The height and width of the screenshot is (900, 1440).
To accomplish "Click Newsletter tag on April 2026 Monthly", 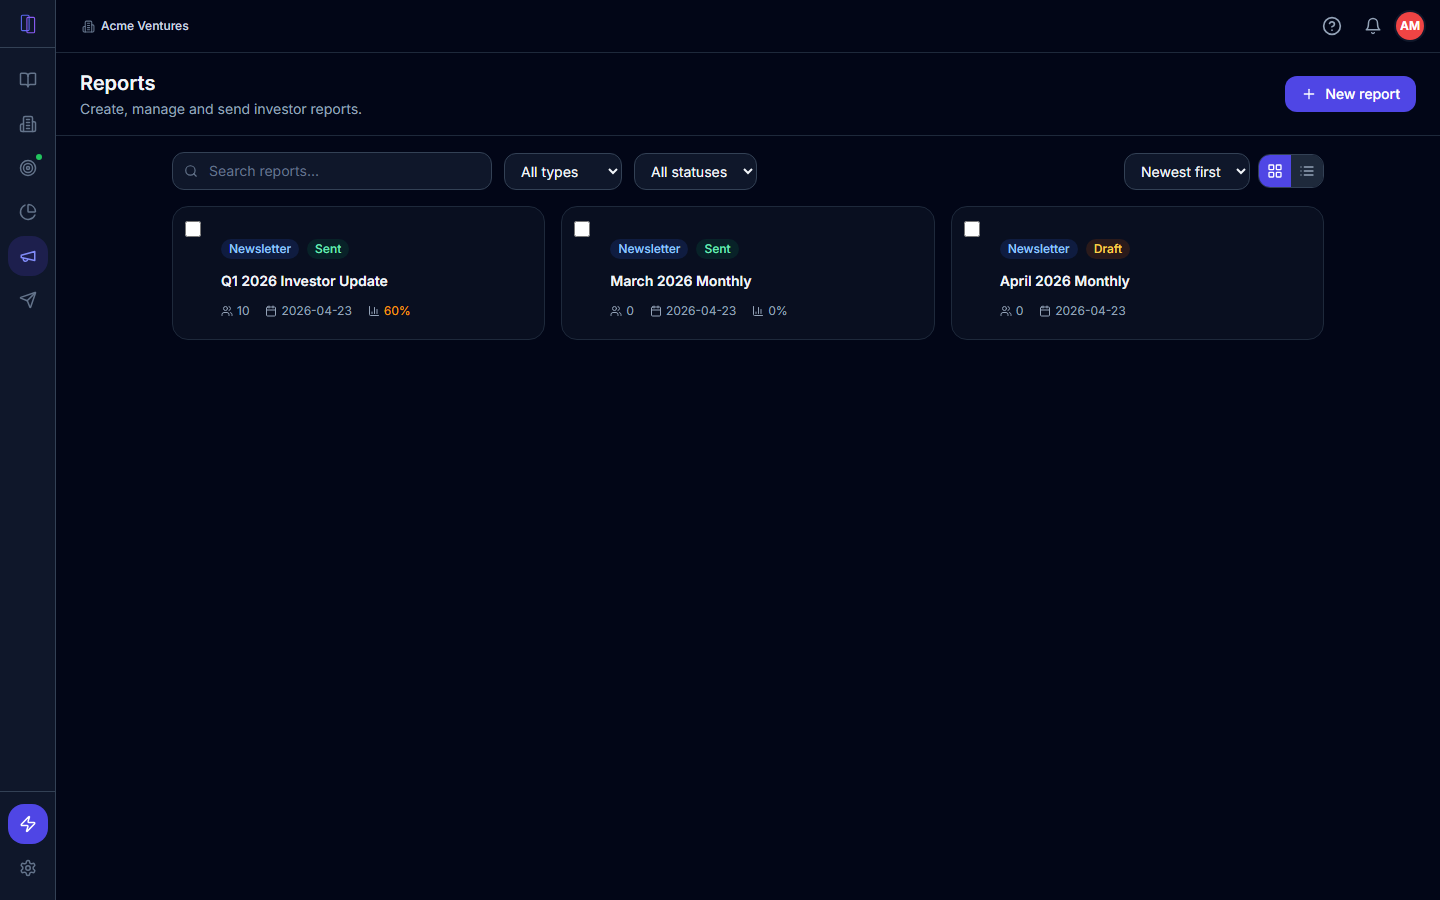I will pos(1039,249).
